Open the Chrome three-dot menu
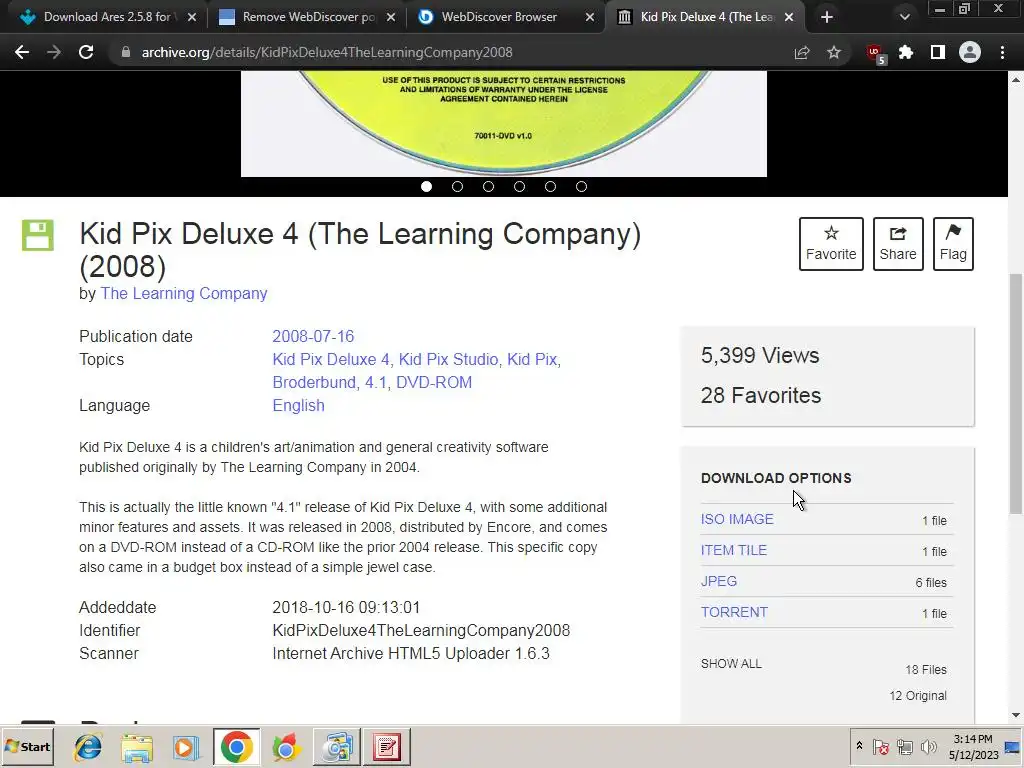The image size is (1024, 768). 1002,52
